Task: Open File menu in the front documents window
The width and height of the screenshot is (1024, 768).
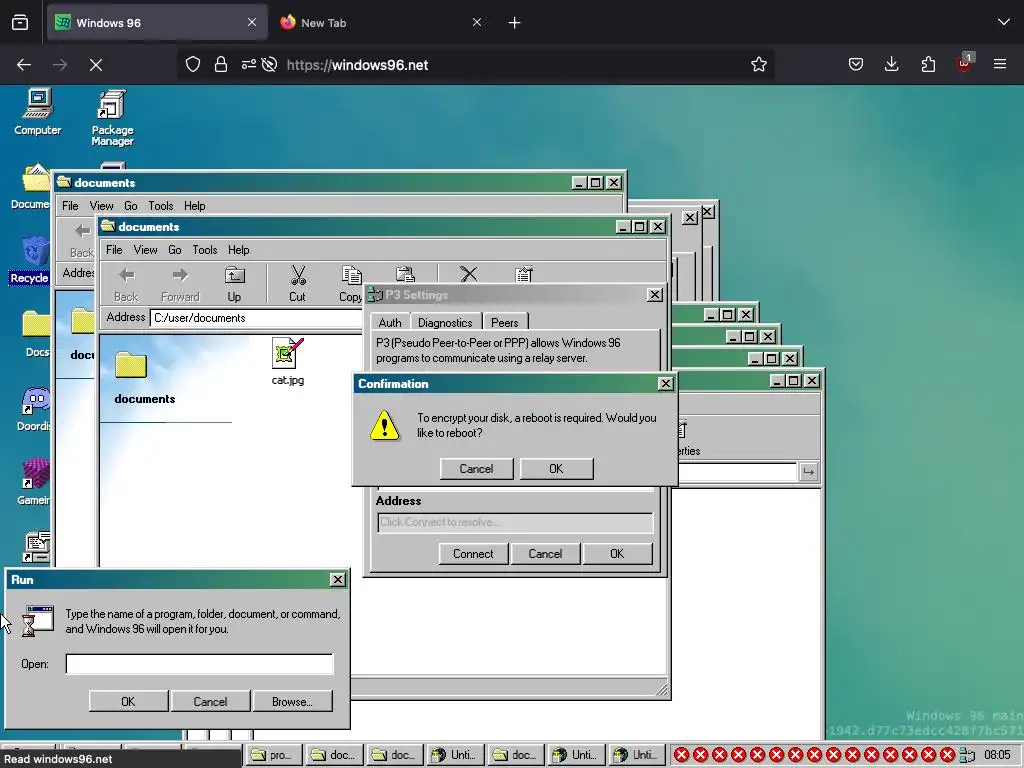Action: (114, 250)
